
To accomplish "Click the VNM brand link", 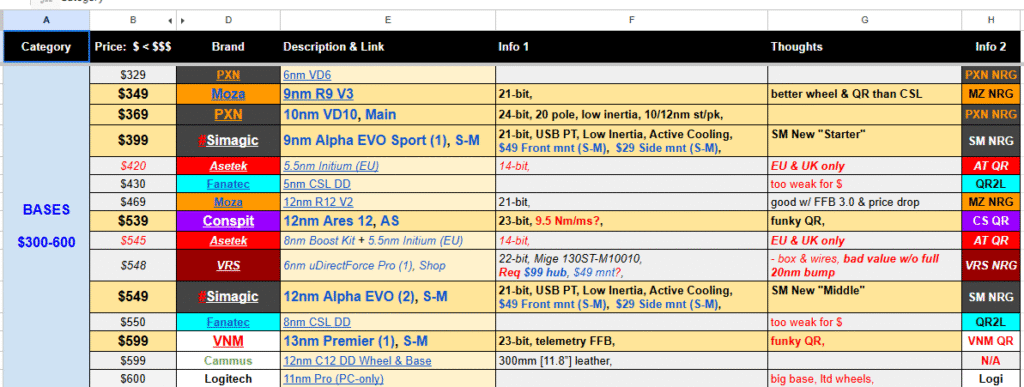I will click(228, 341).
